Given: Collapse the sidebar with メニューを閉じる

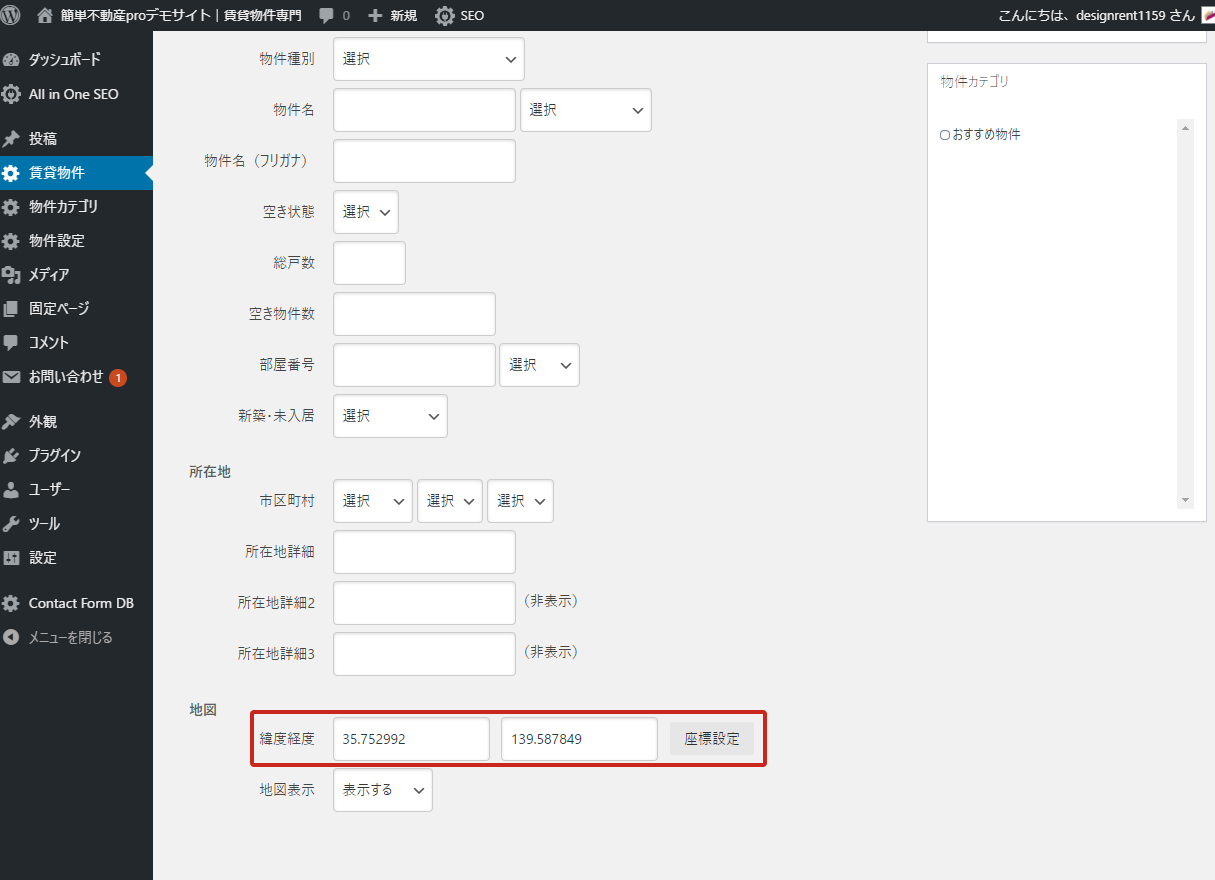Looking at the screenshot, I should [x=70, y=637].
